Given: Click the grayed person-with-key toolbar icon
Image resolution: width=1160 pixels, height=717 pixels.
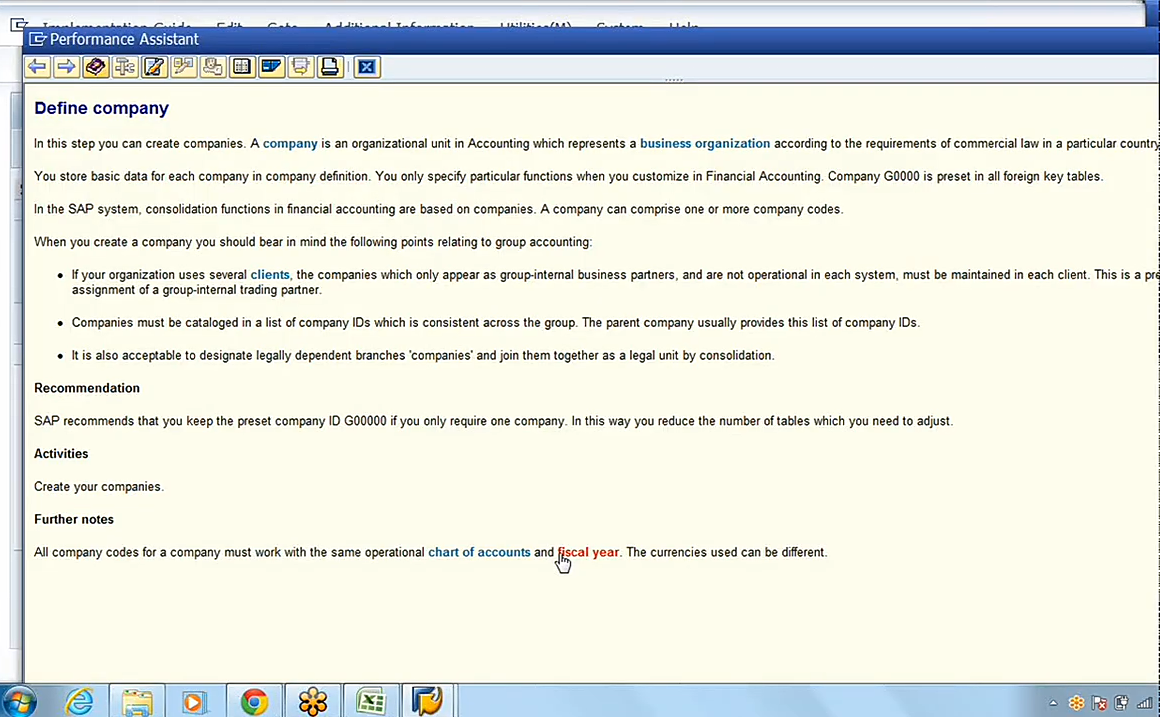Looking at the screenshot, I should coord(212,67).
